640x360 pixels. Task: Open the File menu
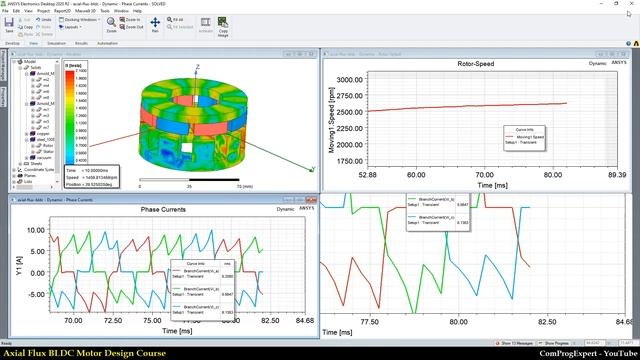[5, 11]
